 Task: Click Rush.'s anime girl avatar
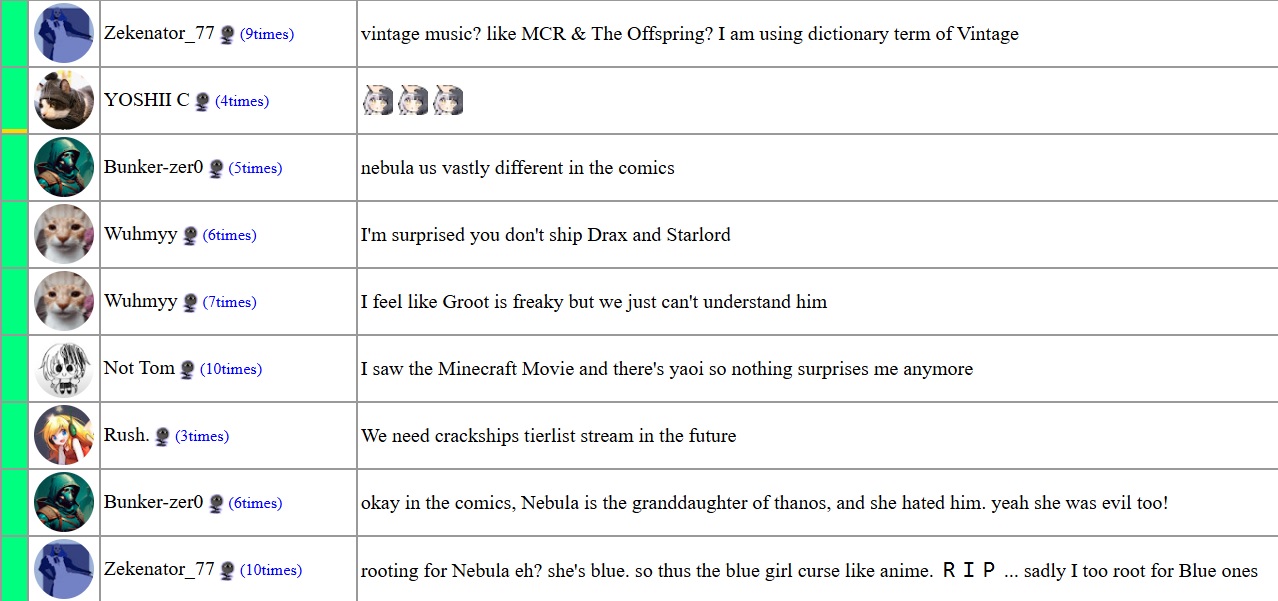64,435
